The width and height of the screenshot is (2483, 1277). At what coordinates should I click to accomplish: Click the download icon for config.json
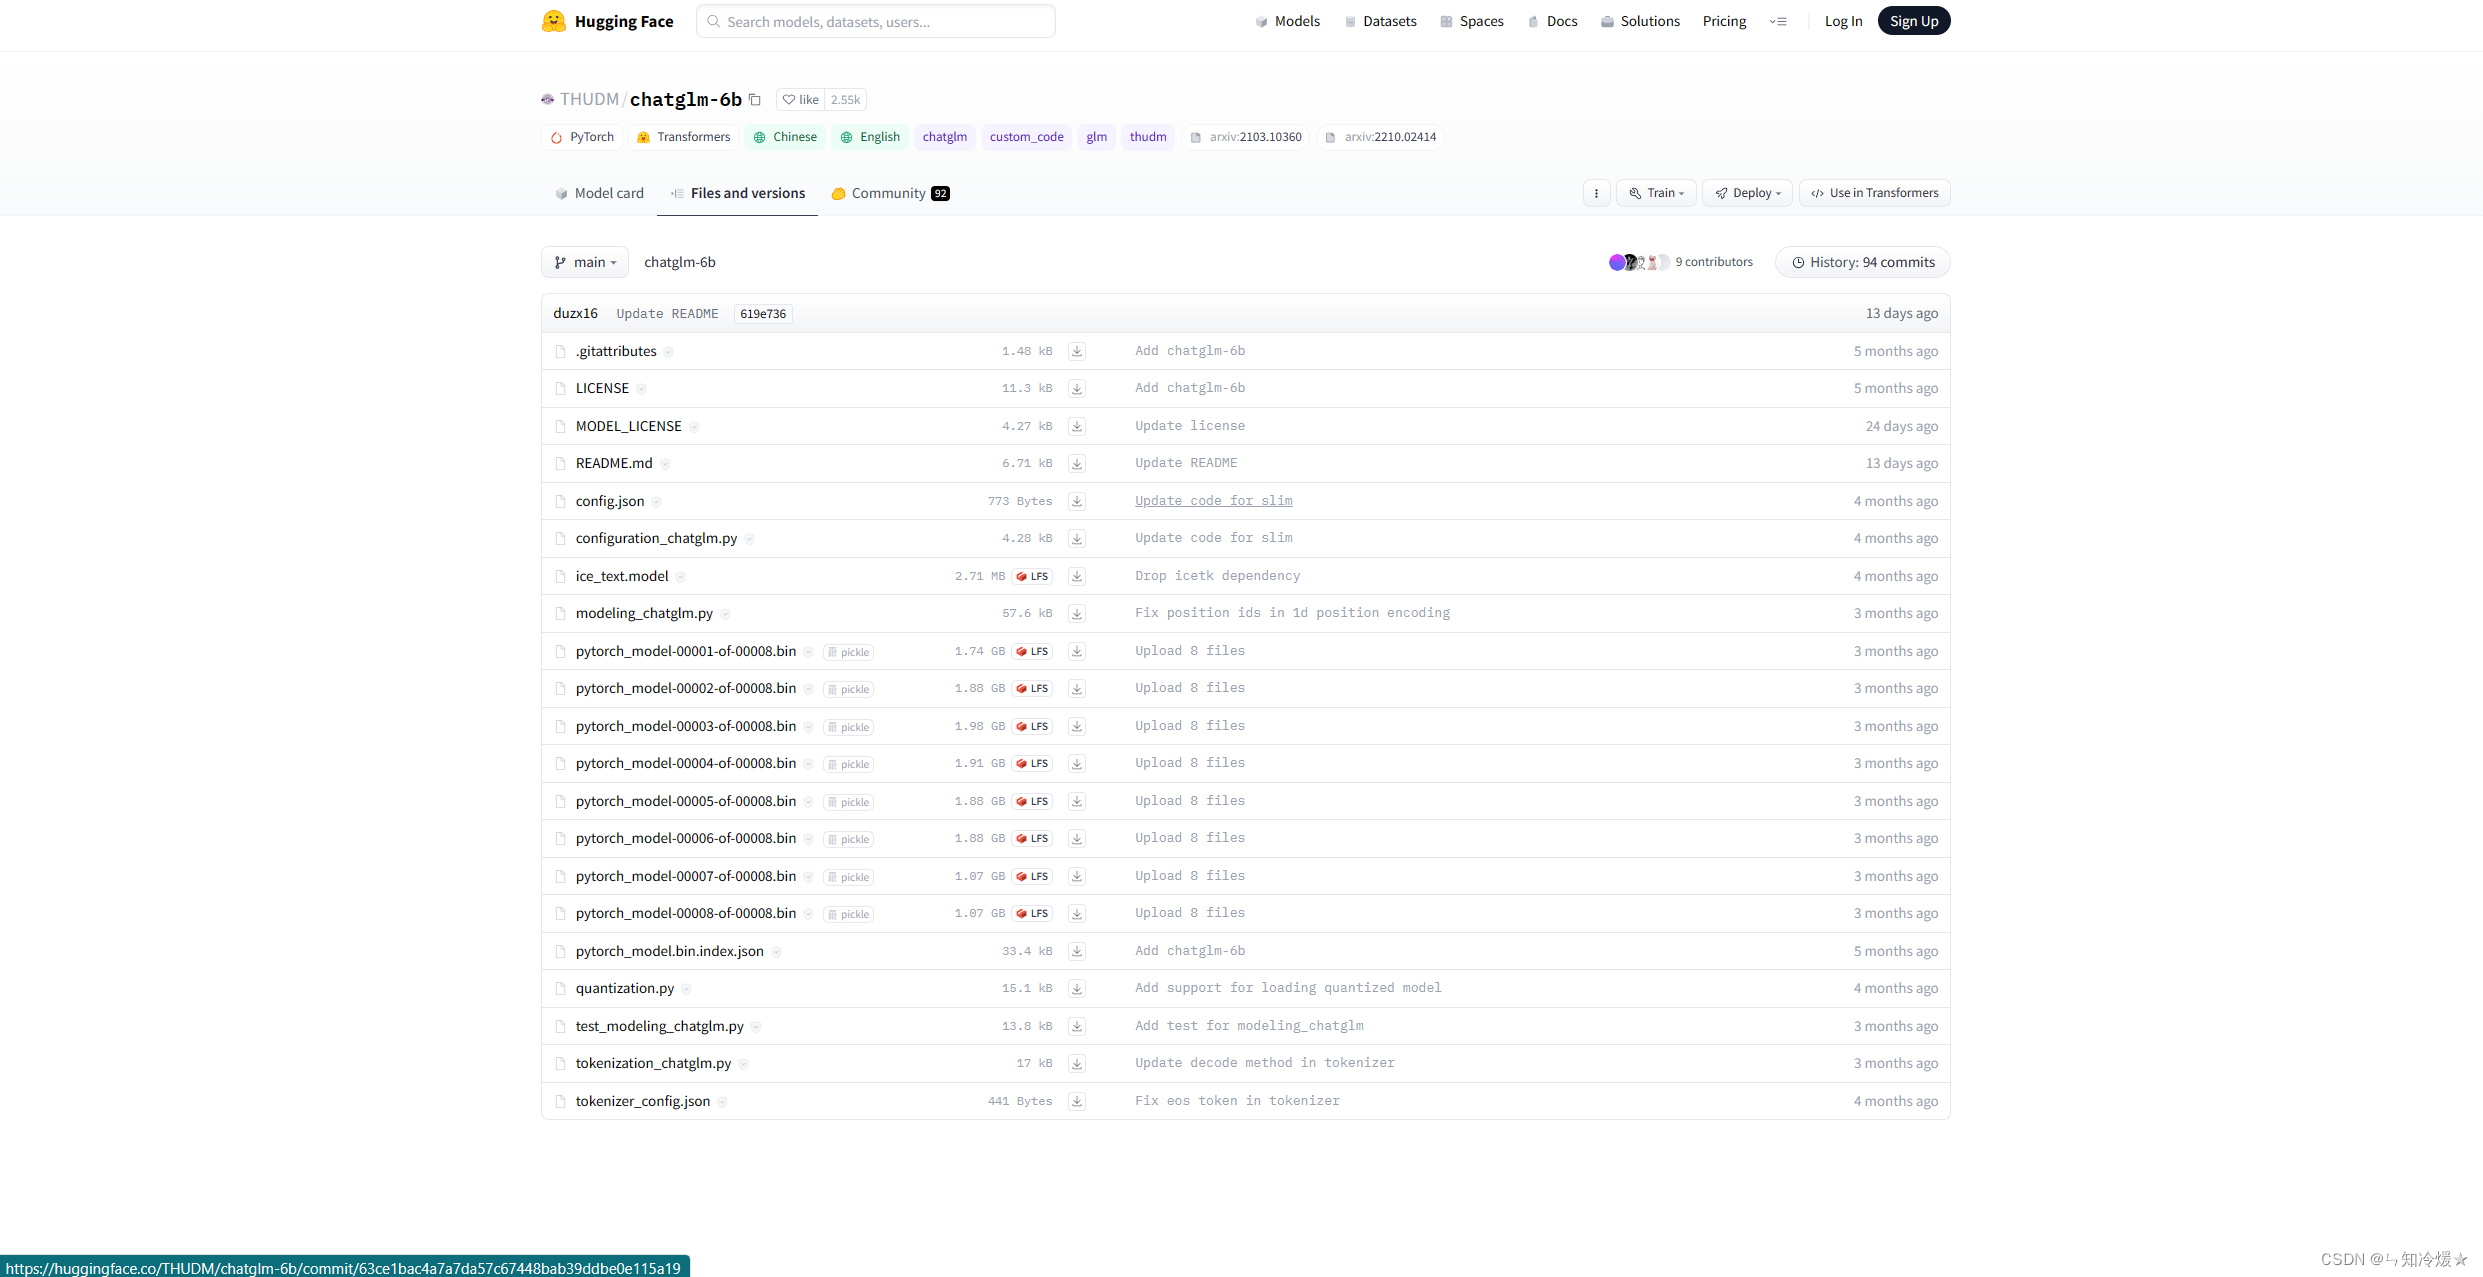[x=1077, y=501]
